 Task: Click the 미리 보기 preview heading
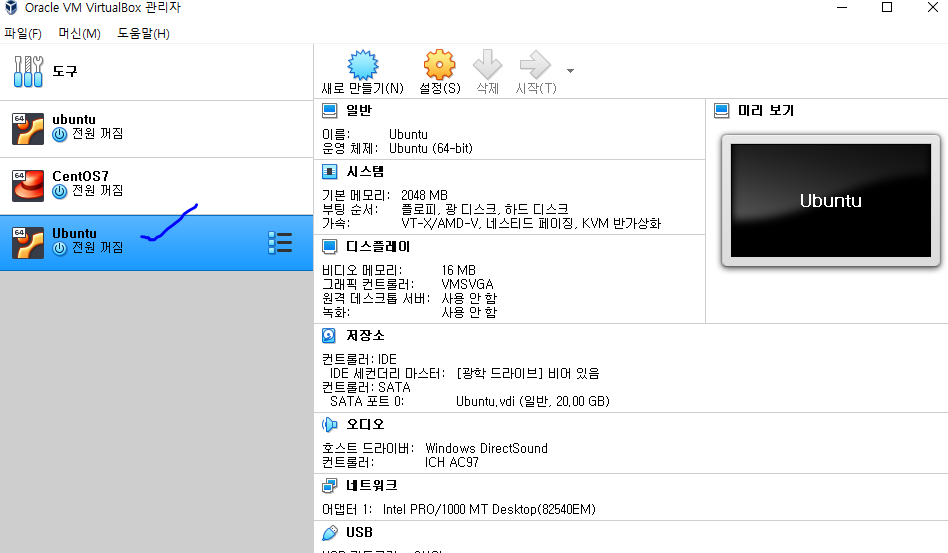tap(766, 111)
